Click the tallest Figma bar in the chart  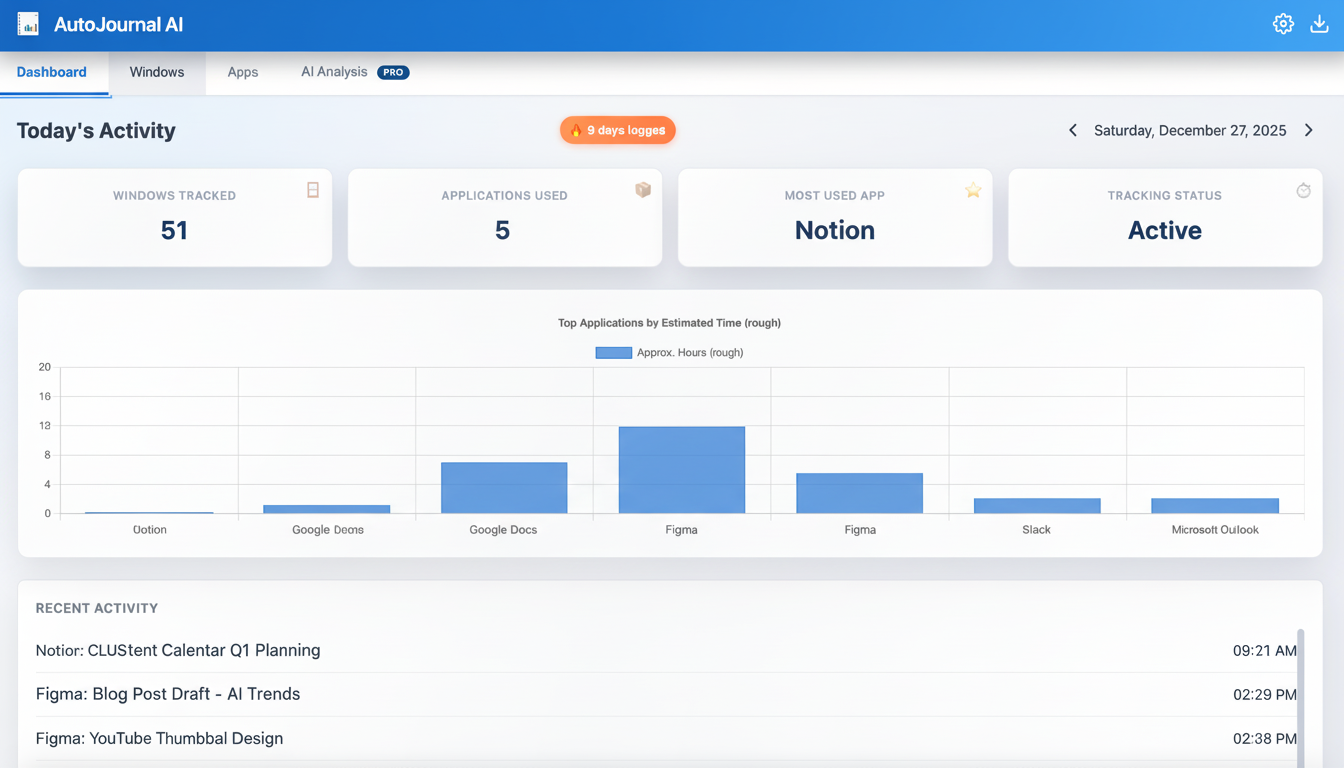pos(681,468)
